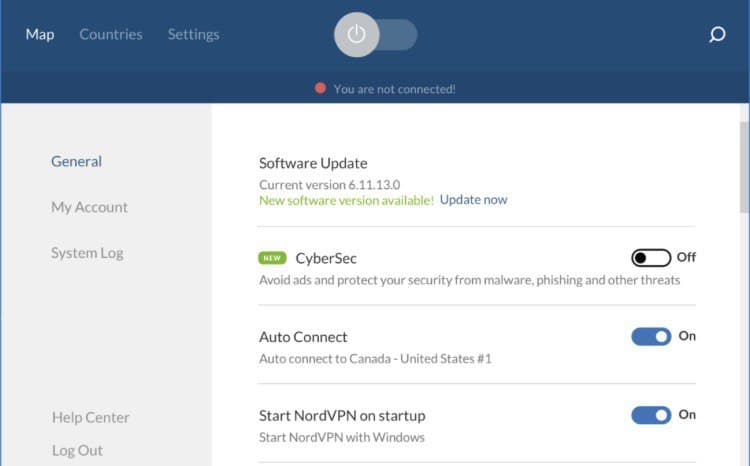Turn off Start NordVPN on startup
750x466 pixels.
[651, 415]
